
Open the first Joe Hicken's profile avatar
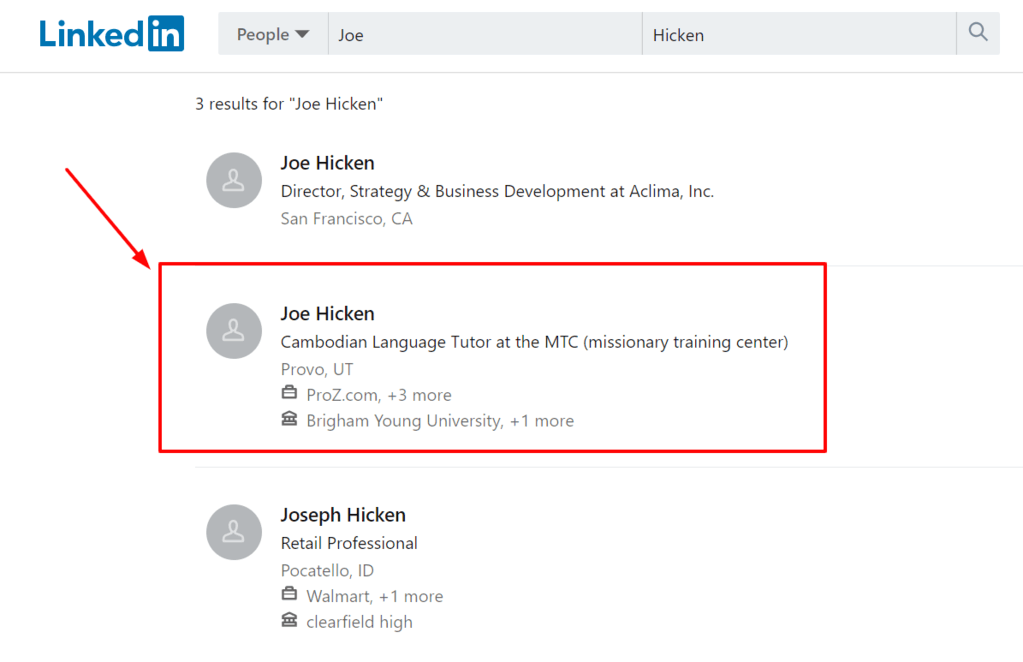pos(233,180)
